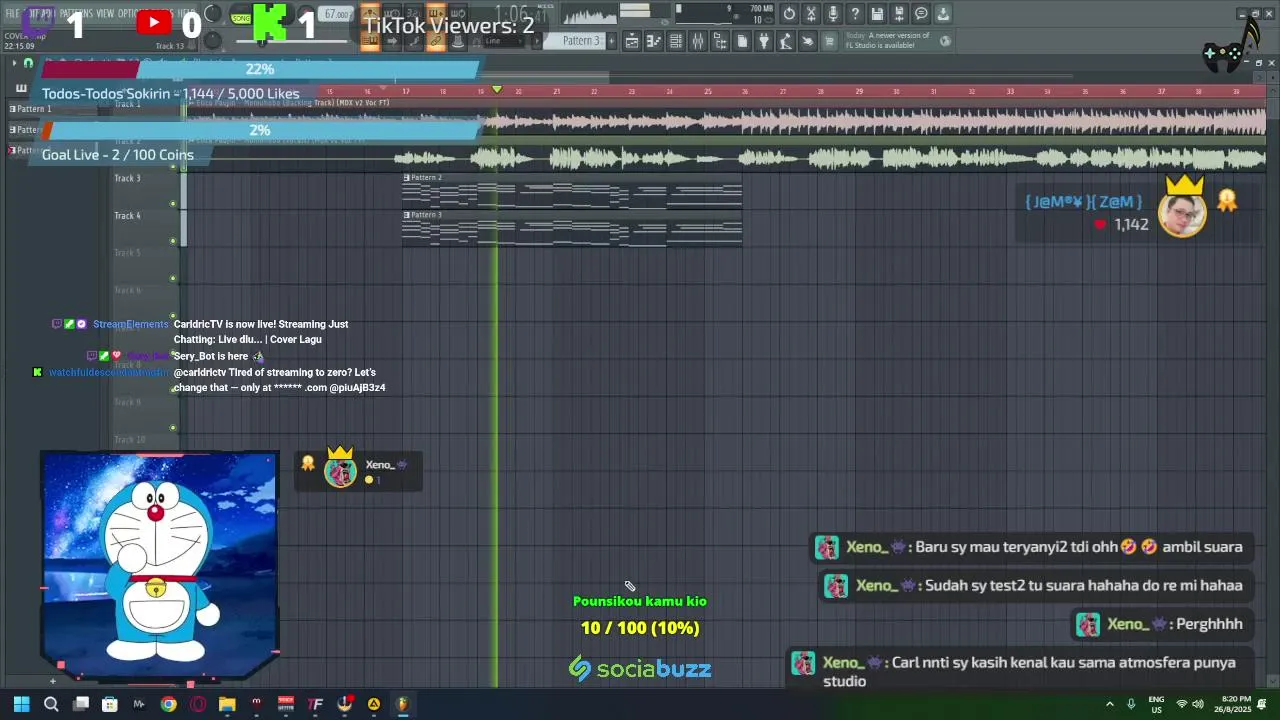Open the Pattern 3 selector dropdown
Image resolution: width=1280 pixels, height=720 pixels.
coord(575,41)
